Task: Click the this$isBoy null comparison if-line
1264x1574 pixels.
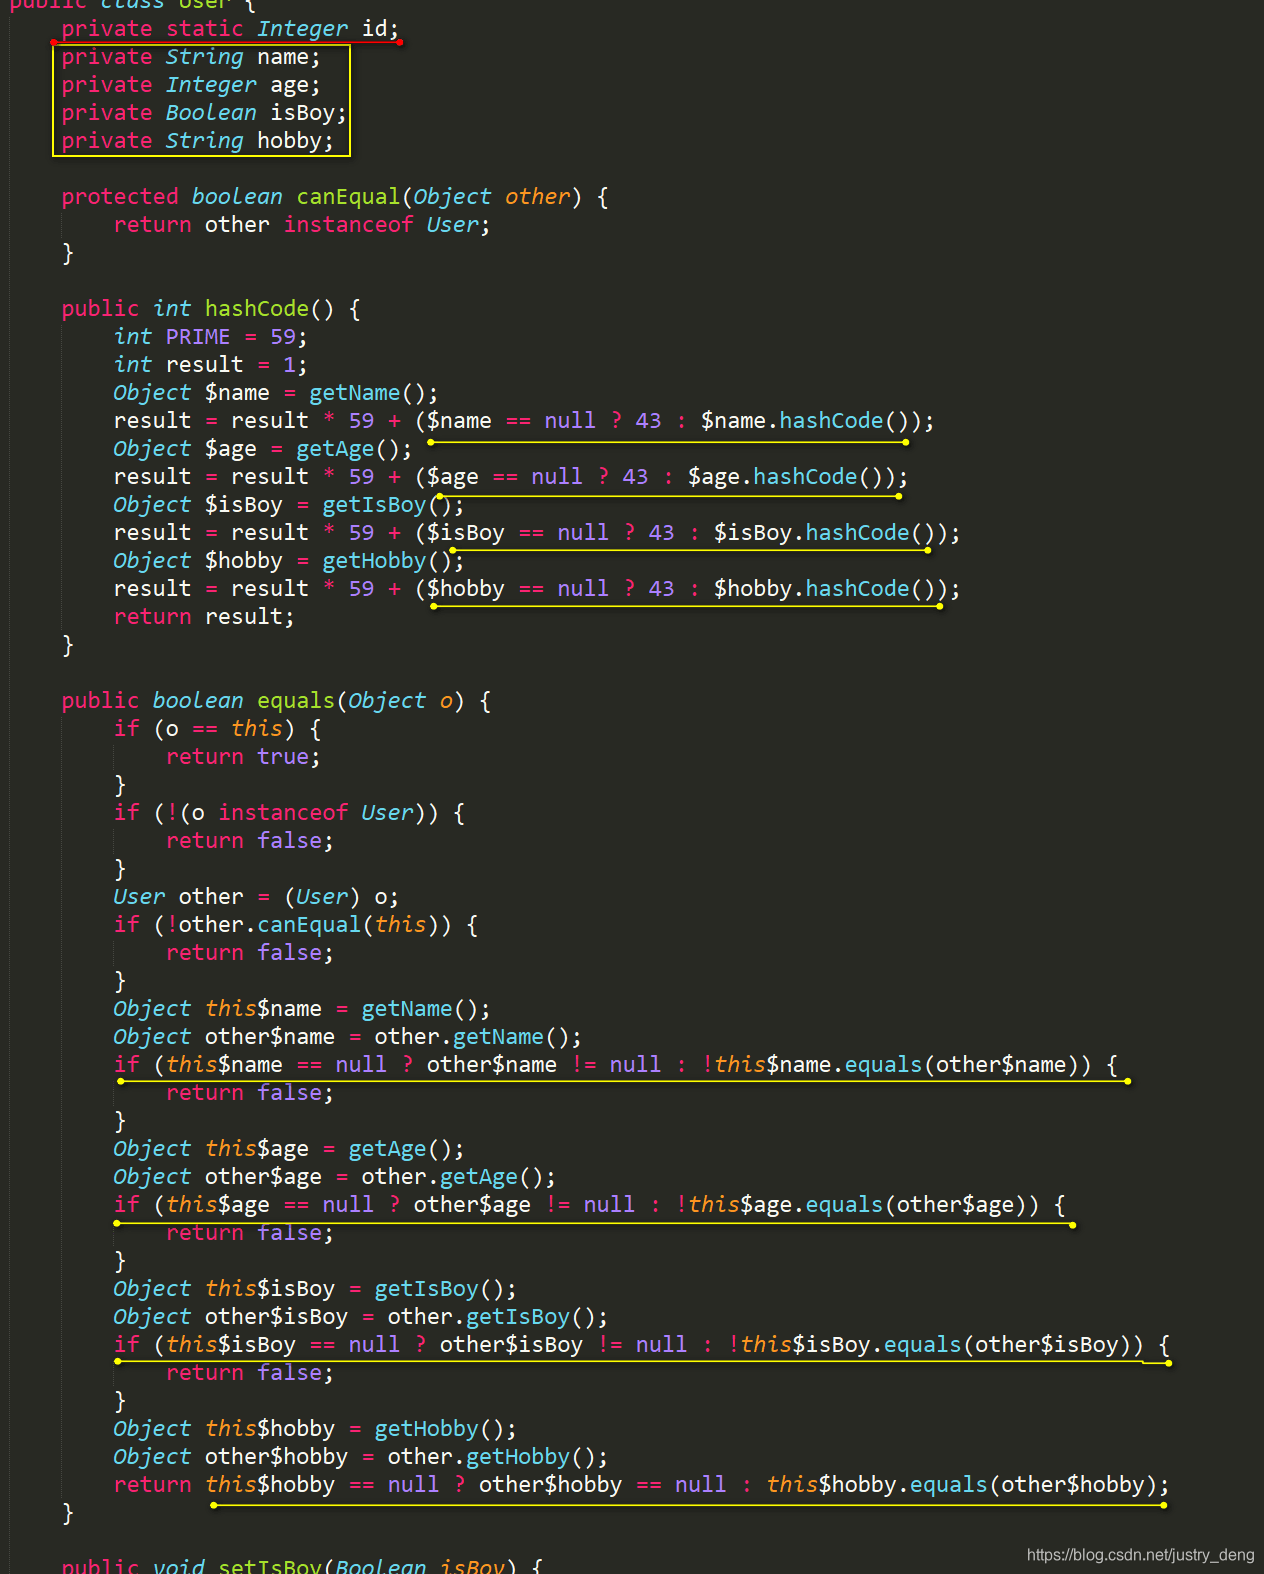Action: click(x=642, y=1345)
